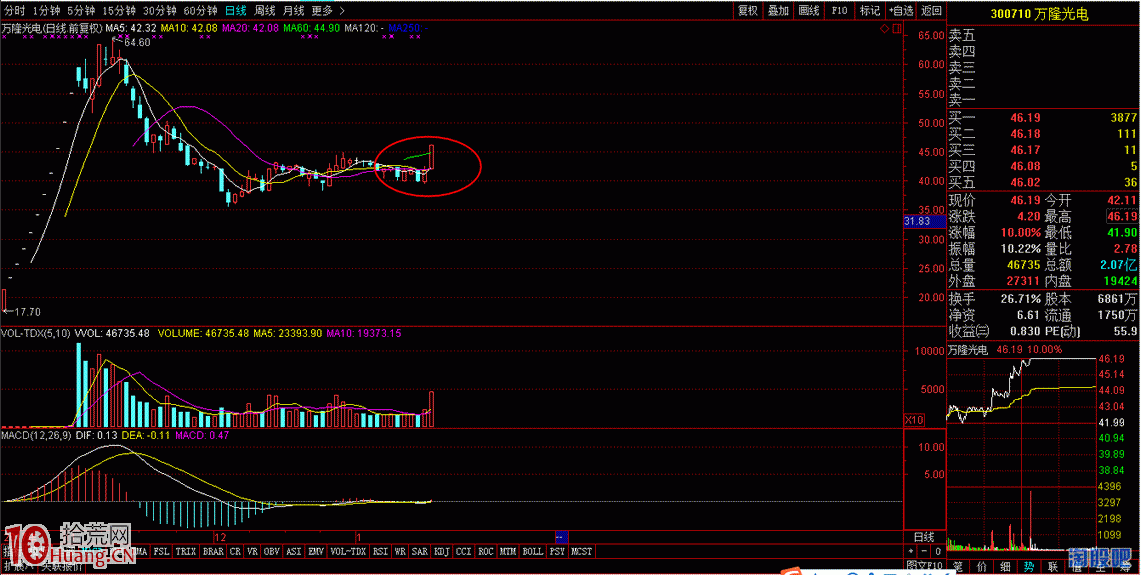Screen dimensions: 1141x575
Task: Select the MCST indicator tab
Action: (x=581, y=551)
